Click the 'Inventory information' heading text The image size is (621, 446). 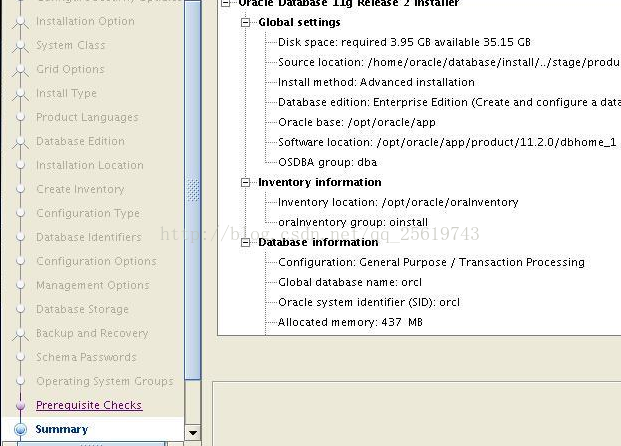[320, 183]
